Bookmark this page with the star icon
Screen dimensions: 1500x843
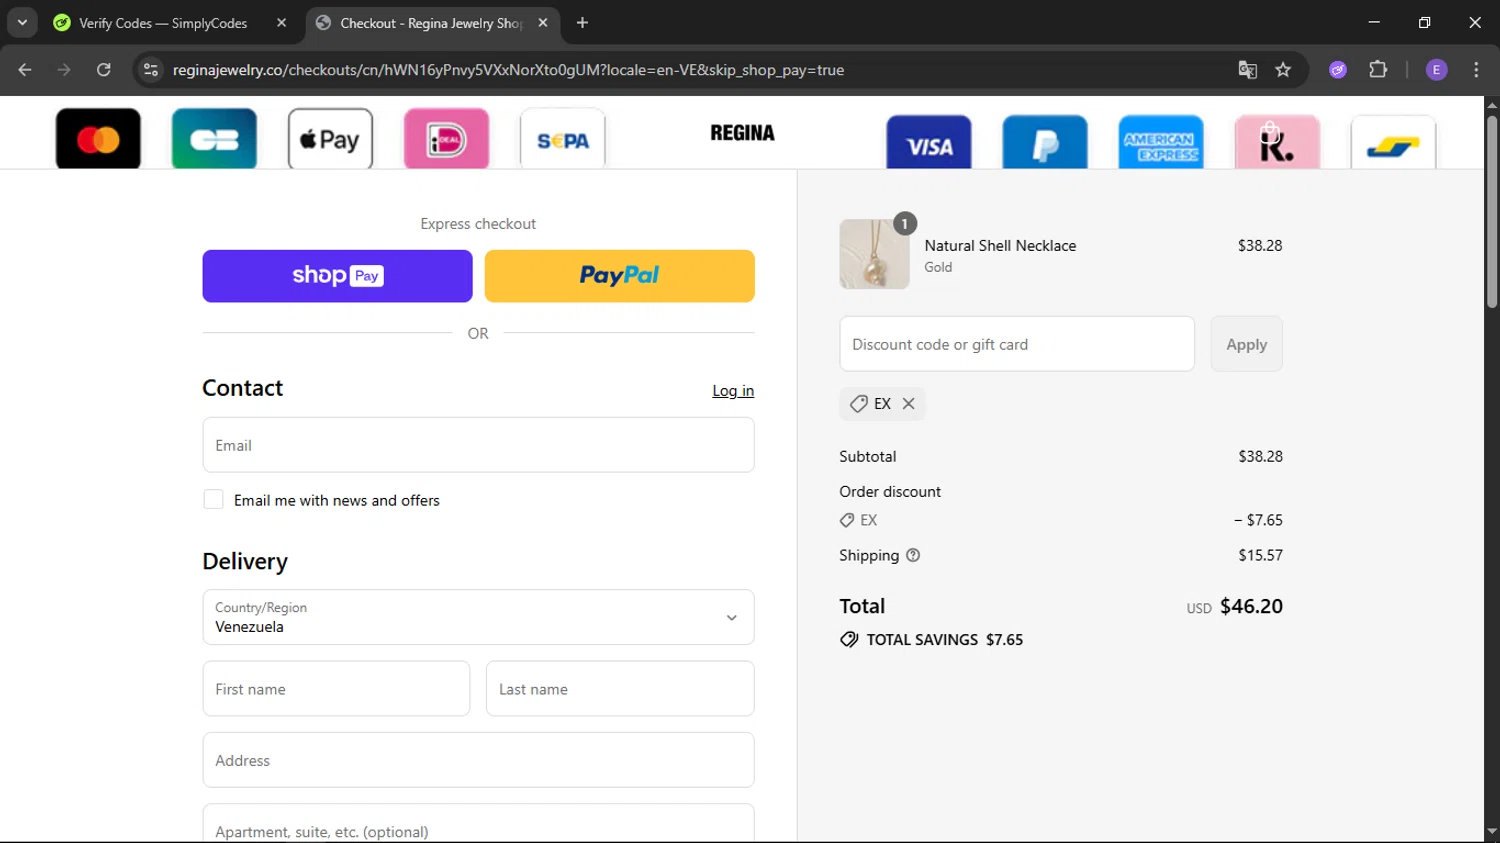(x=1283, y=70)
